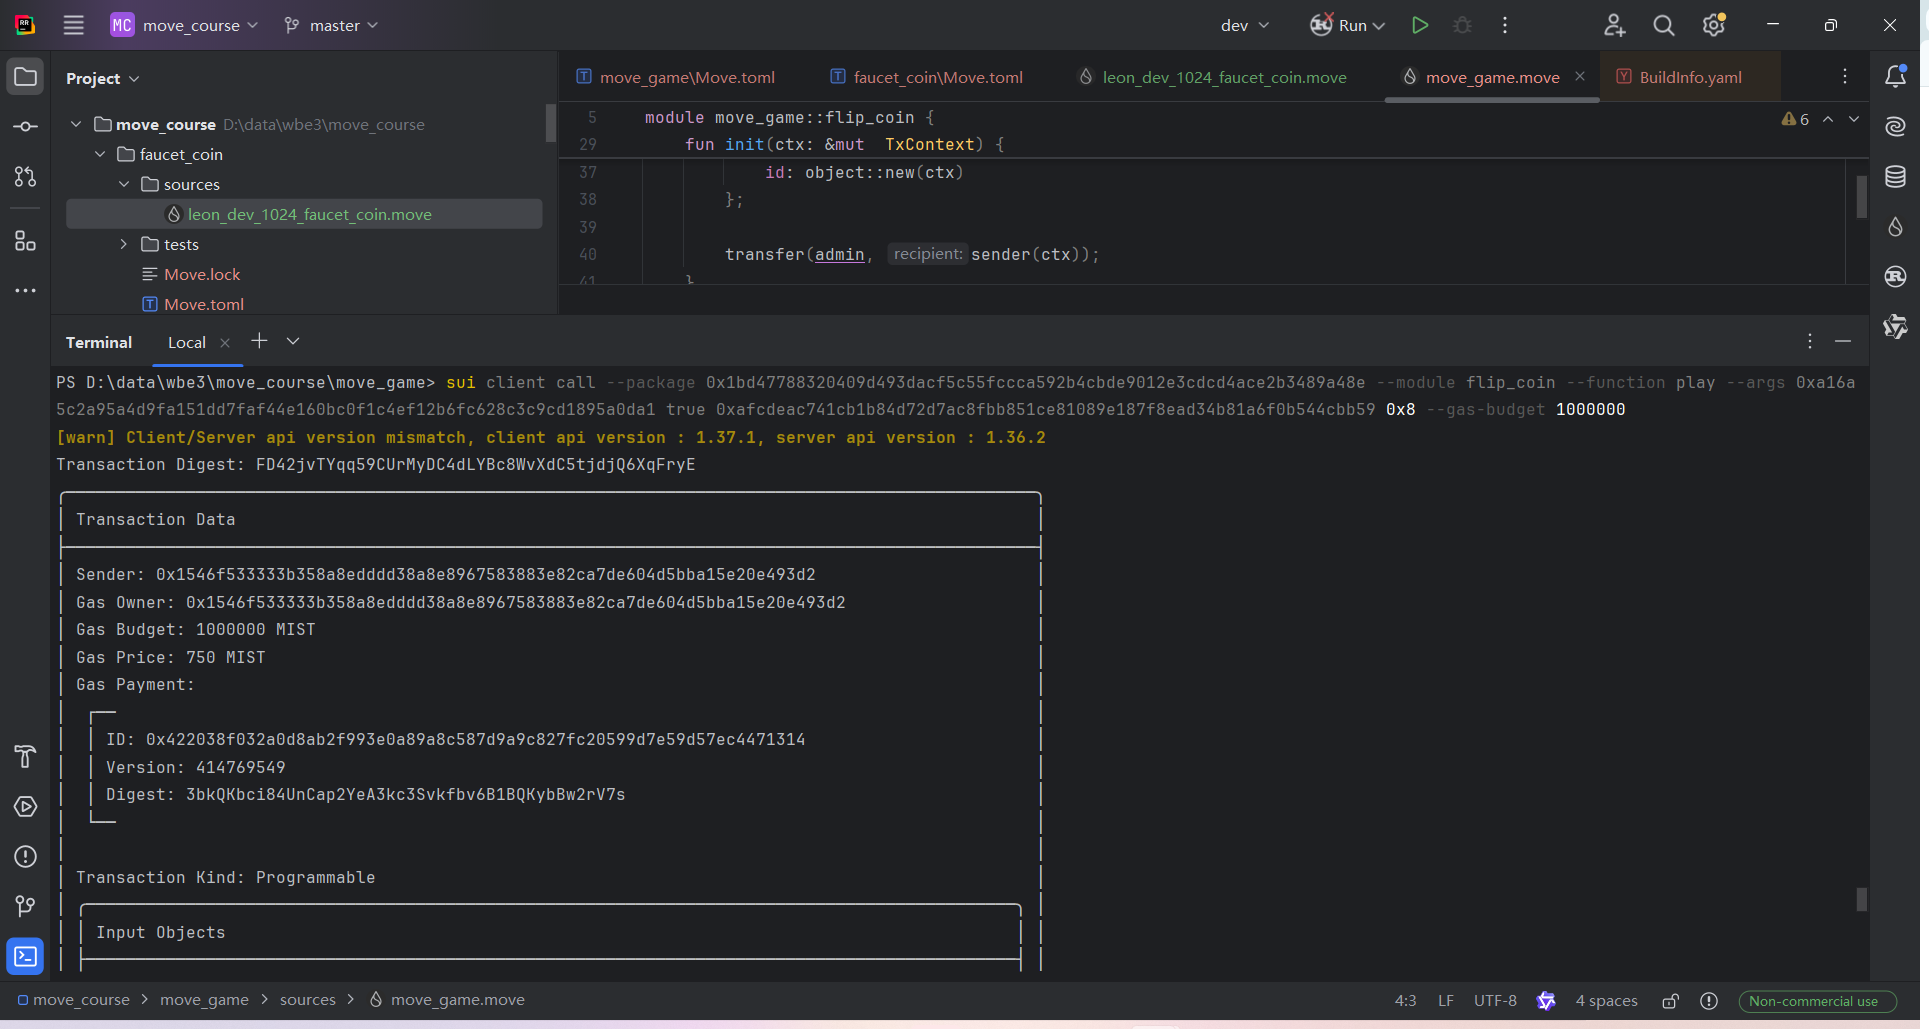Click the move_course breadcrumb

coord(73,1000)
